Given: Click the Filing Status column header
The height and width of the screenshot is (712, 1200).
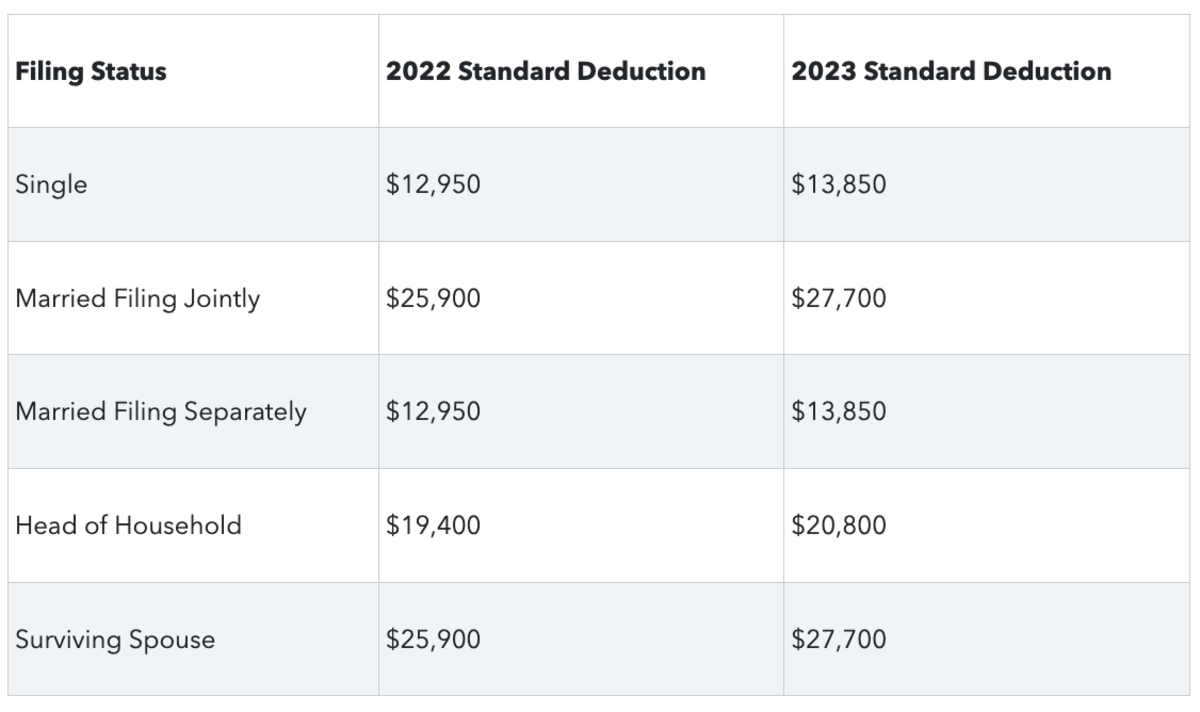Looking at the screenshot, I should (x=91, y=72).
